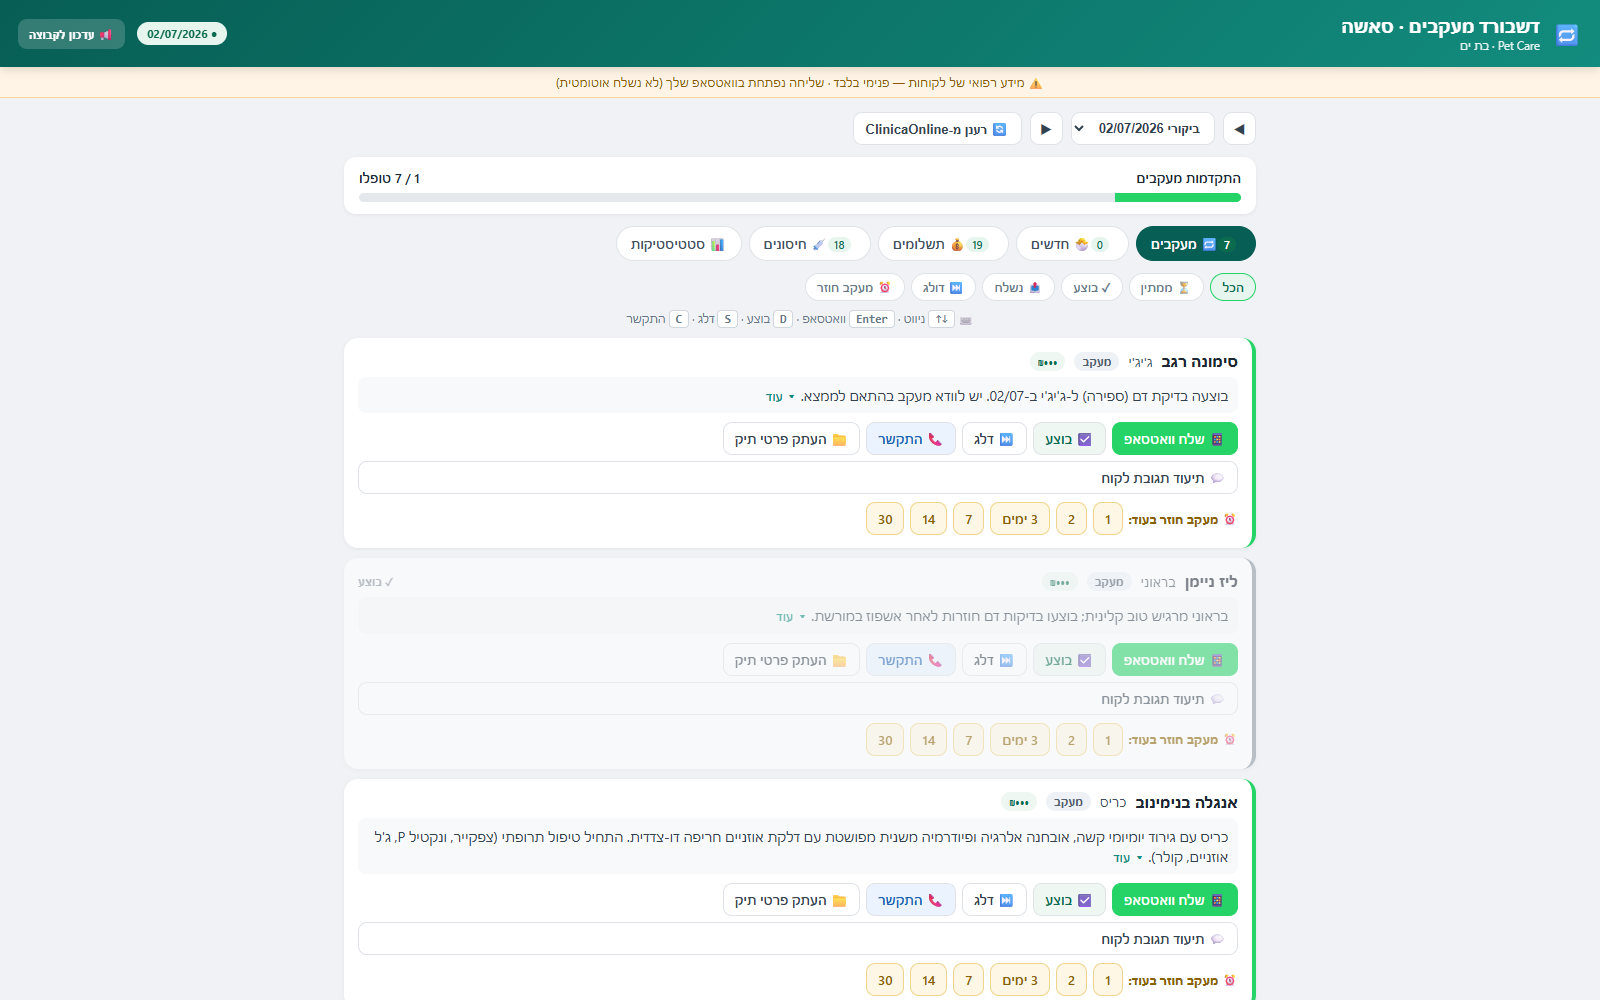Screen dimensions: 1600x1000
Task: Copy file details folder button, first card
Action: point(791,439)
